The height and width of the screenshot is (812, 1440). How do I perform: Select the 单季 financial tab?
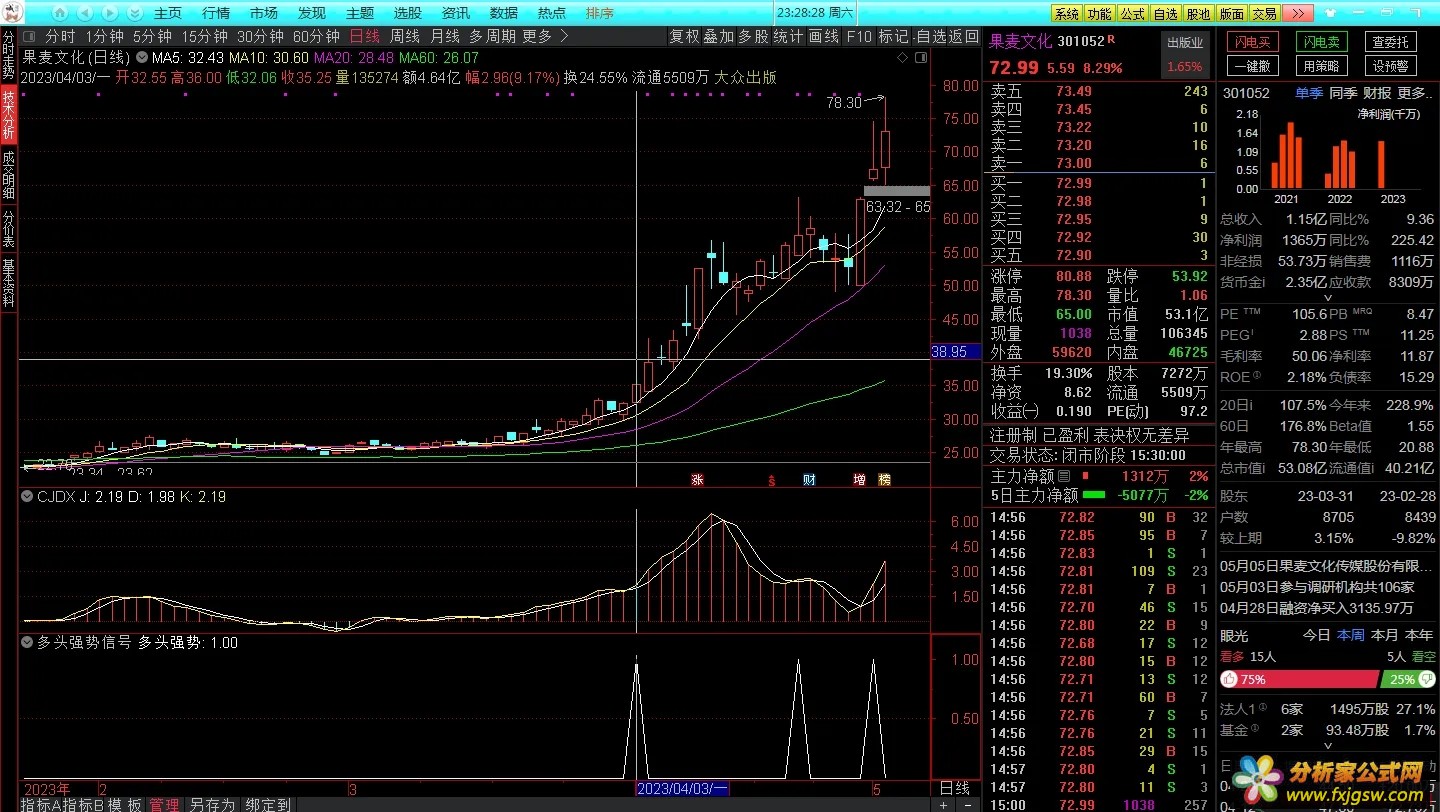tap(1308, 93)
